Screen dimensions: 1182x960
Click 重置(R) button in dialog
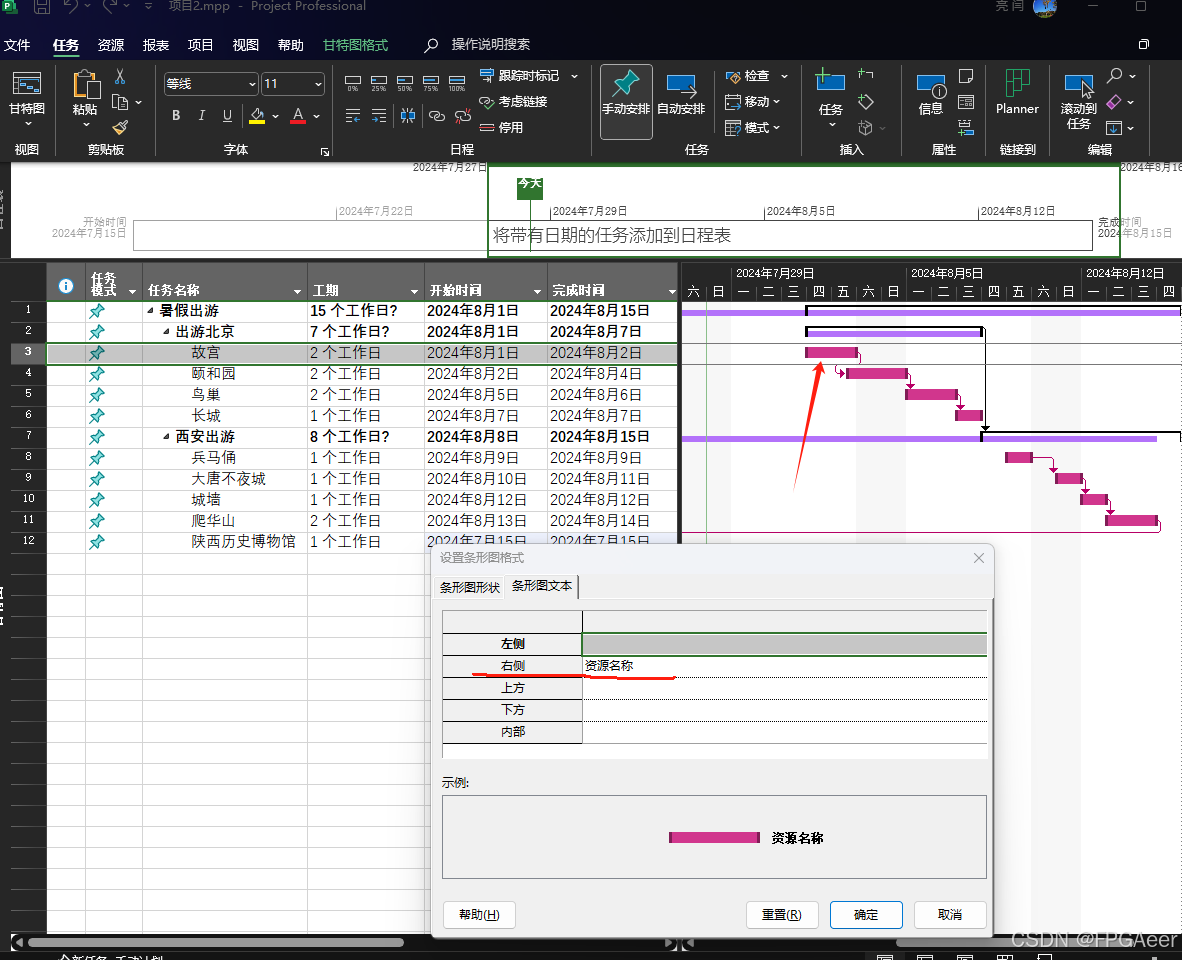coord(782,915)
